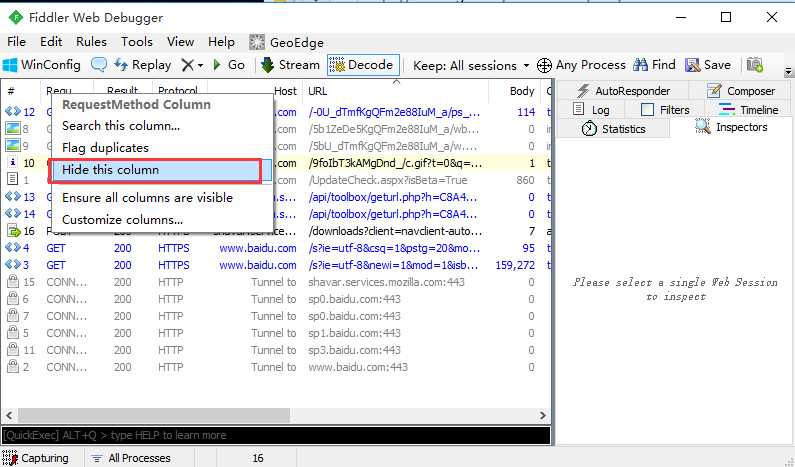Click the Any Process crosshair icon

tap(544, 65)
